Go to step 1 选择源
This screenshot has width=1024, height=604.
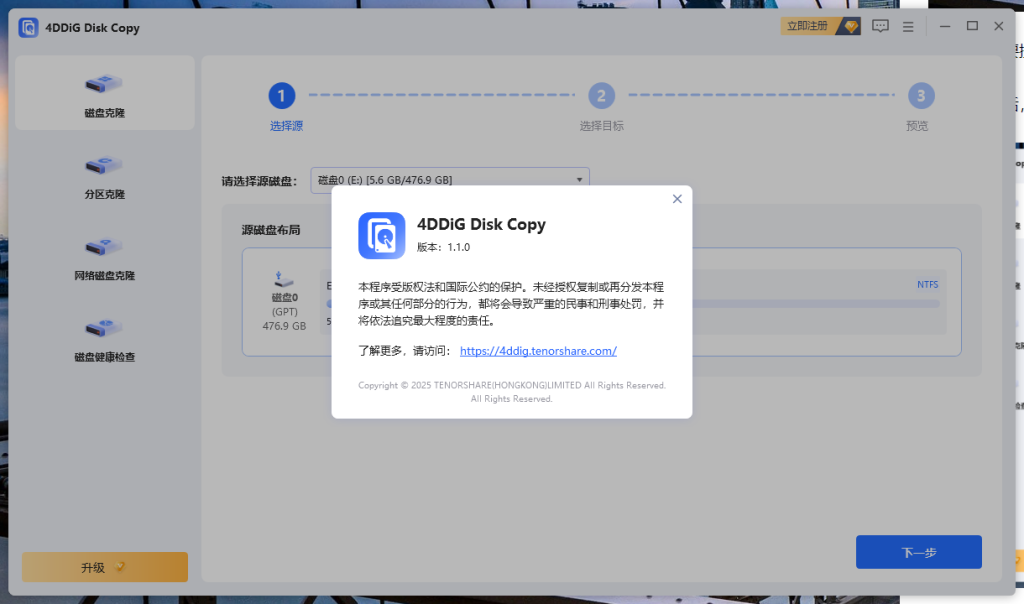click(x=282, y=96)
